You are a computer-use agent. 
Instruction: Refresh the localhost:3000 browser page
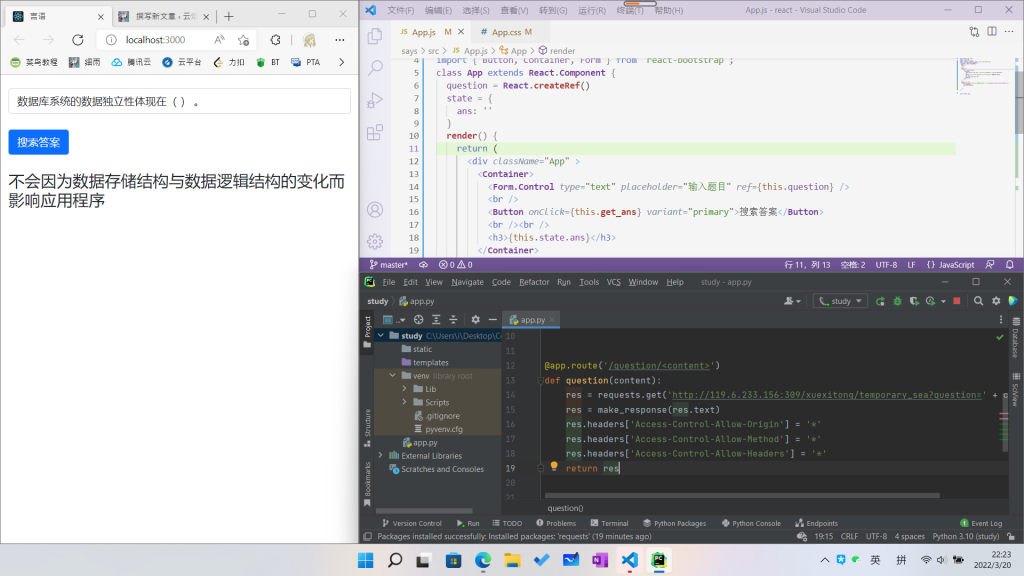point(77,40)
